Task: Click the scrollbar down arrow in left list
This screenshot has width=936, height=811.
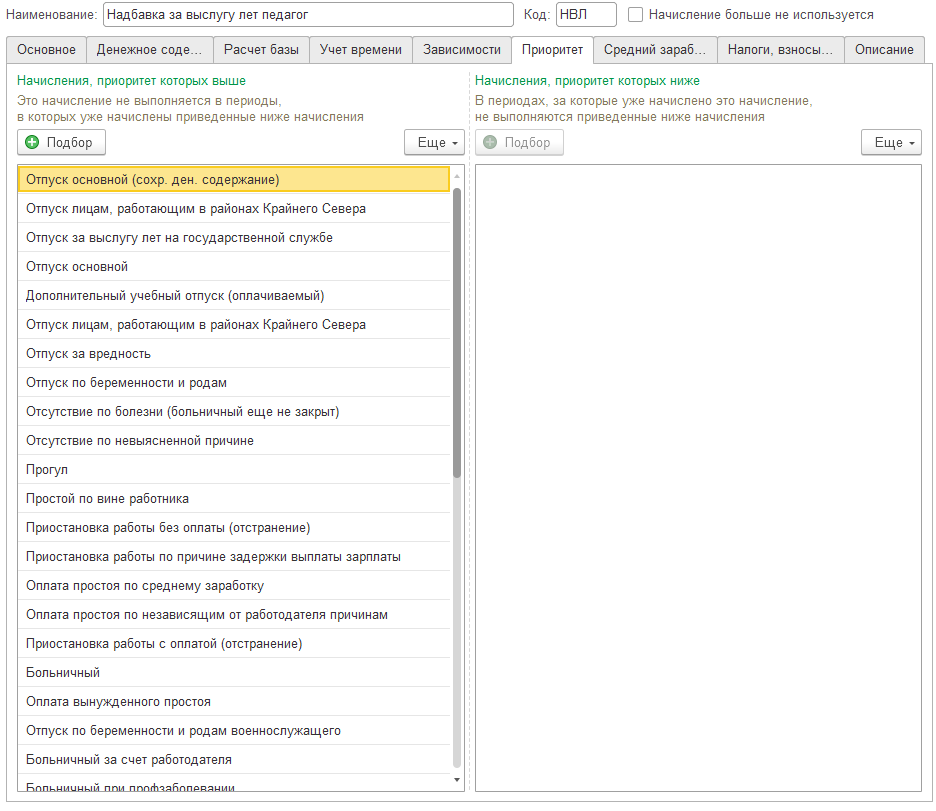Action: pyautogui.click(x=457, y=780)
